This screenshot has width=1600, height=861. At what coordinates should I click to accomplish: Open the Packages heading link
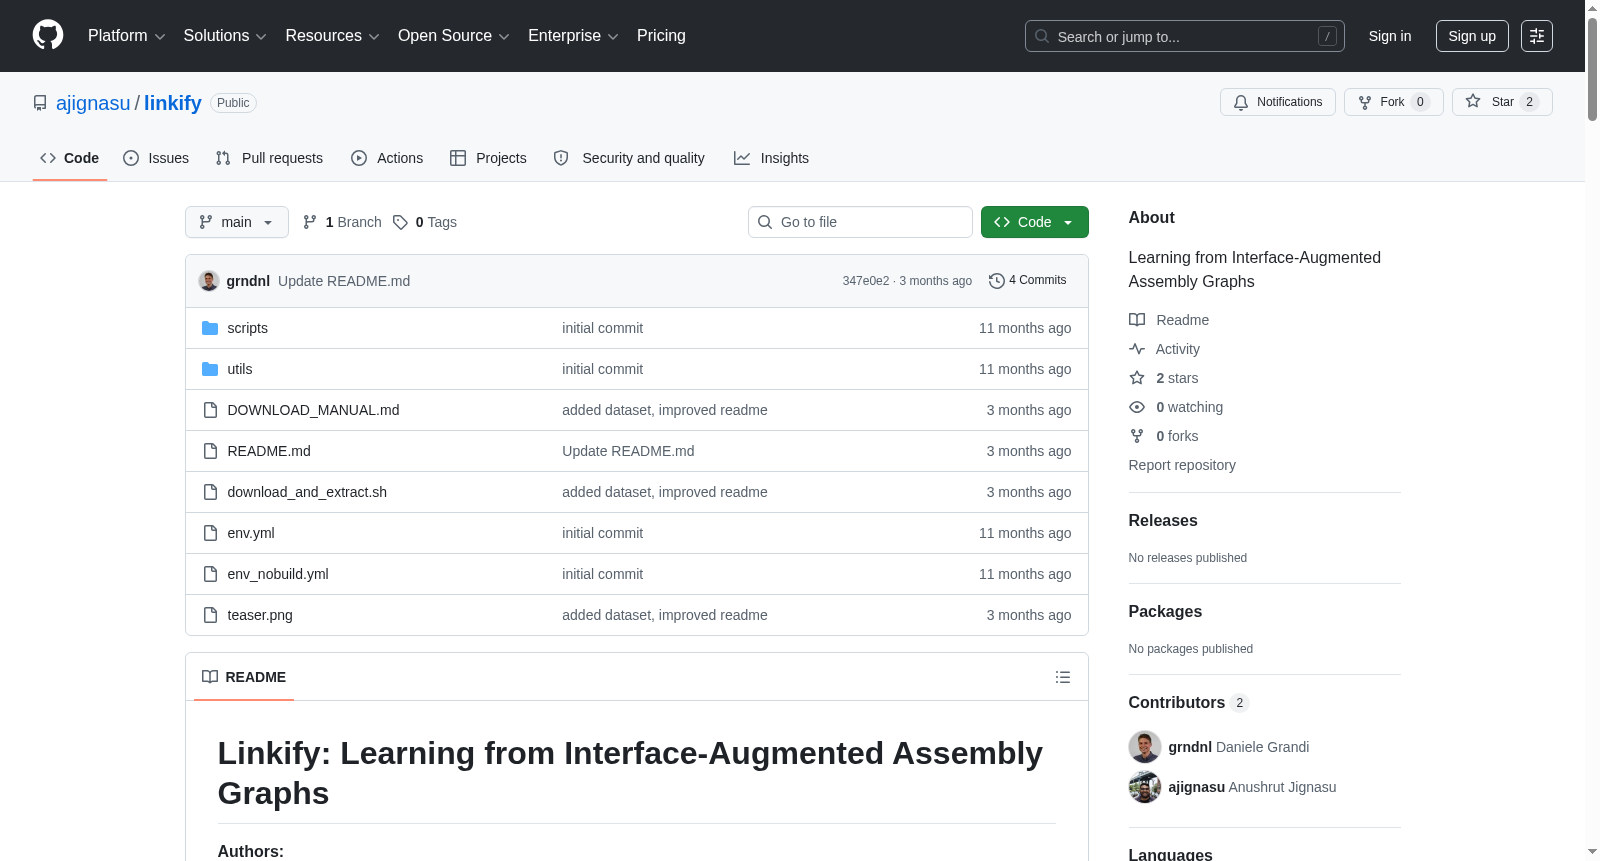[1165, 611]
